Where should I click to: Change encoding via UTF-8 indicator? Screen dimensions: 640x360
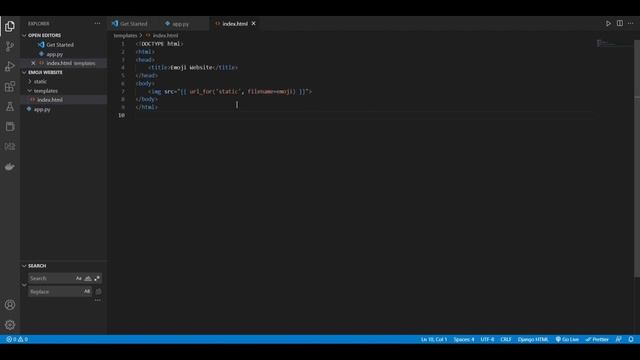487,340
